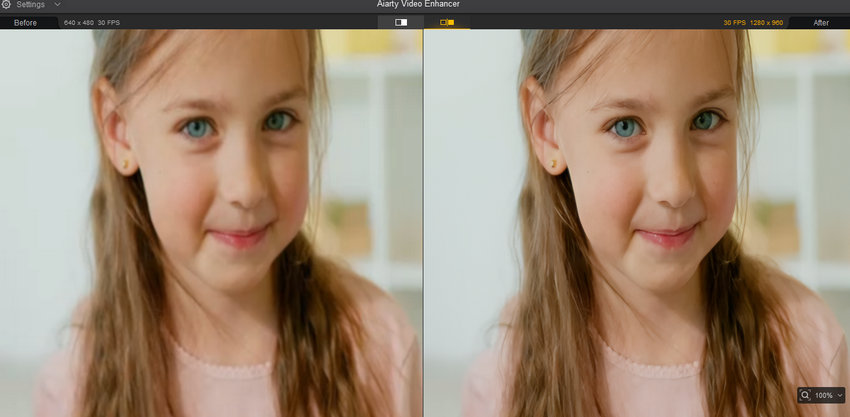Click the 640 x 480 source resolution text

[79, 23]
